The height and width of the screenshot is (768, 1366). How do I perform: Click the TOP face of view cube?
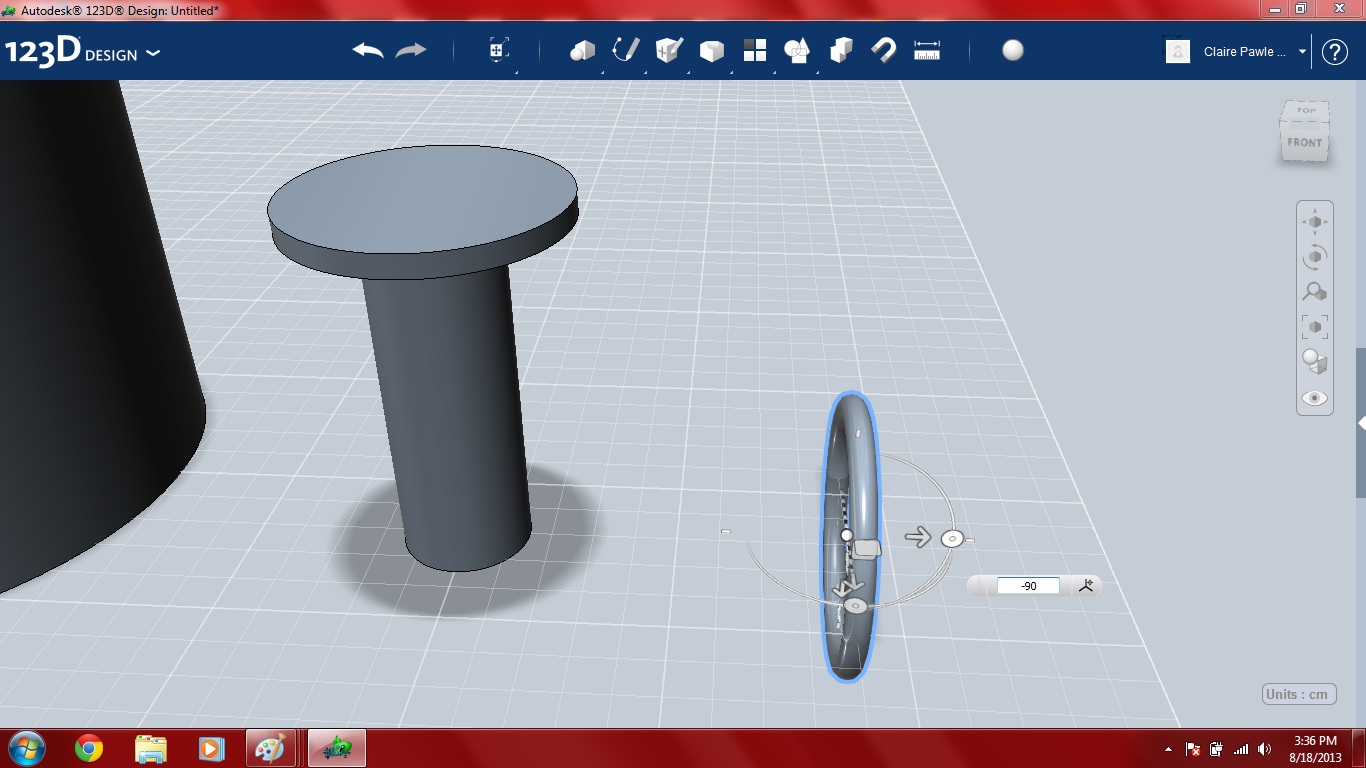point(1306,111)
